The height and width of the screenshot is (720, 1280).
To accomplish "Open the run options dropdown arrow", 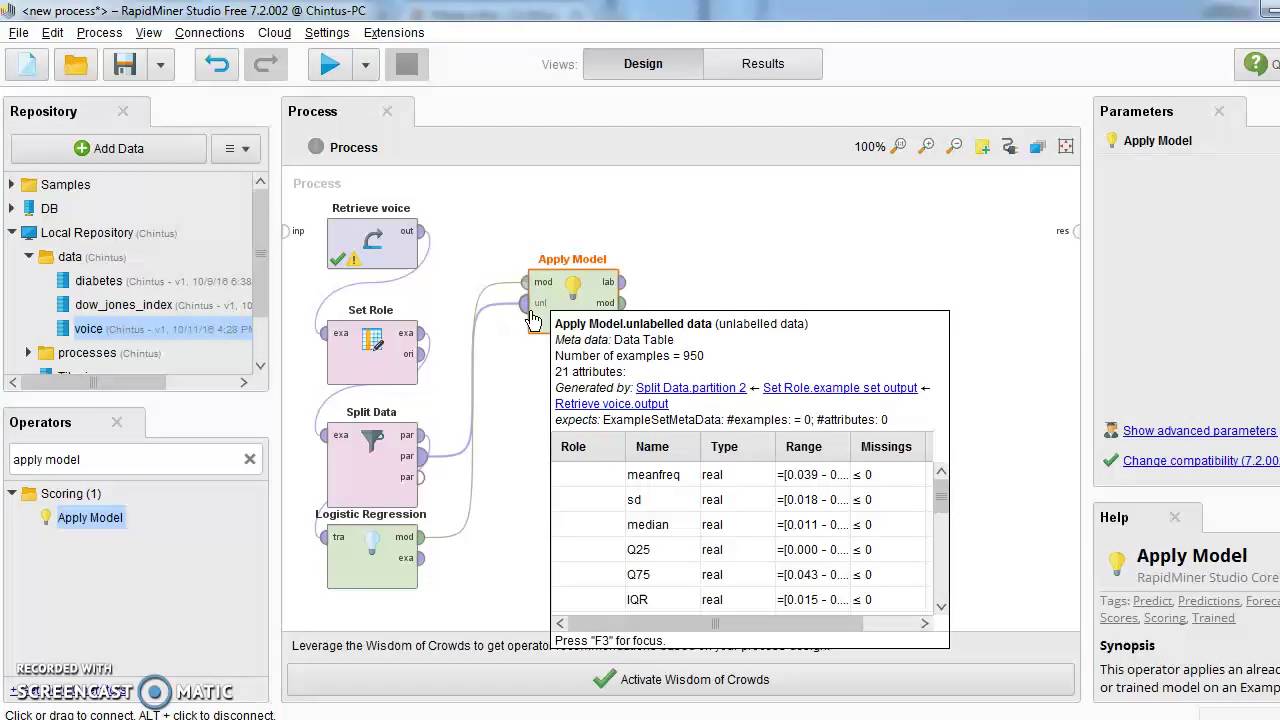I will (x=365, y=65).
